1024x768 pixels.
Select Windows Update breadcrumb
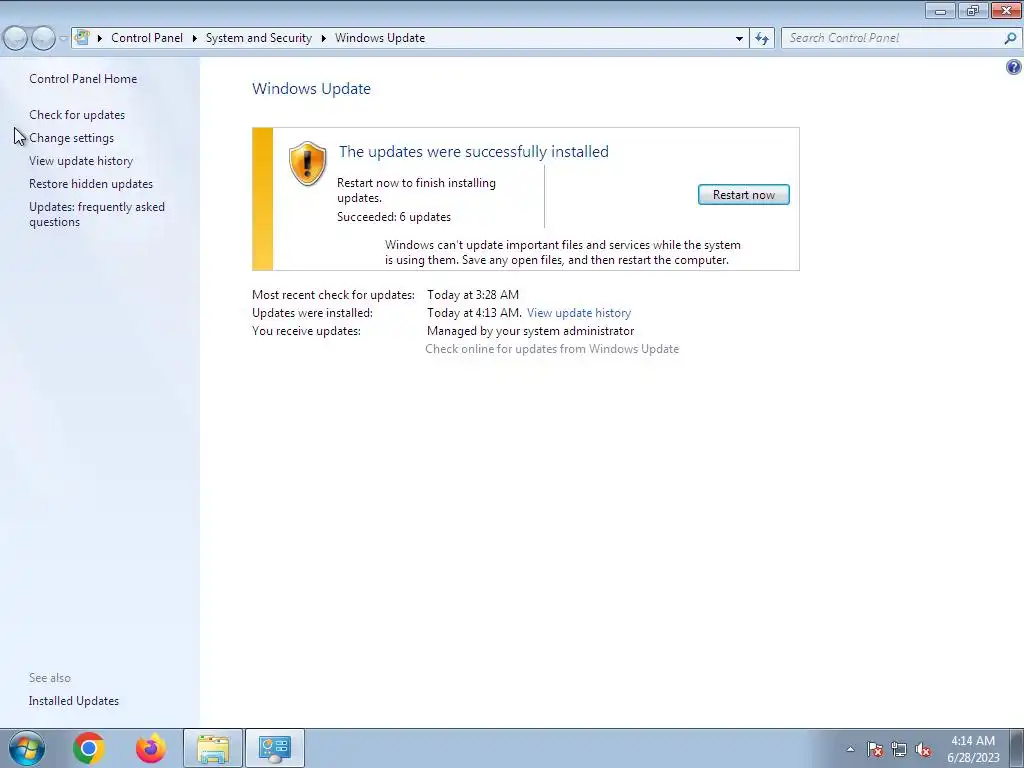380,38
